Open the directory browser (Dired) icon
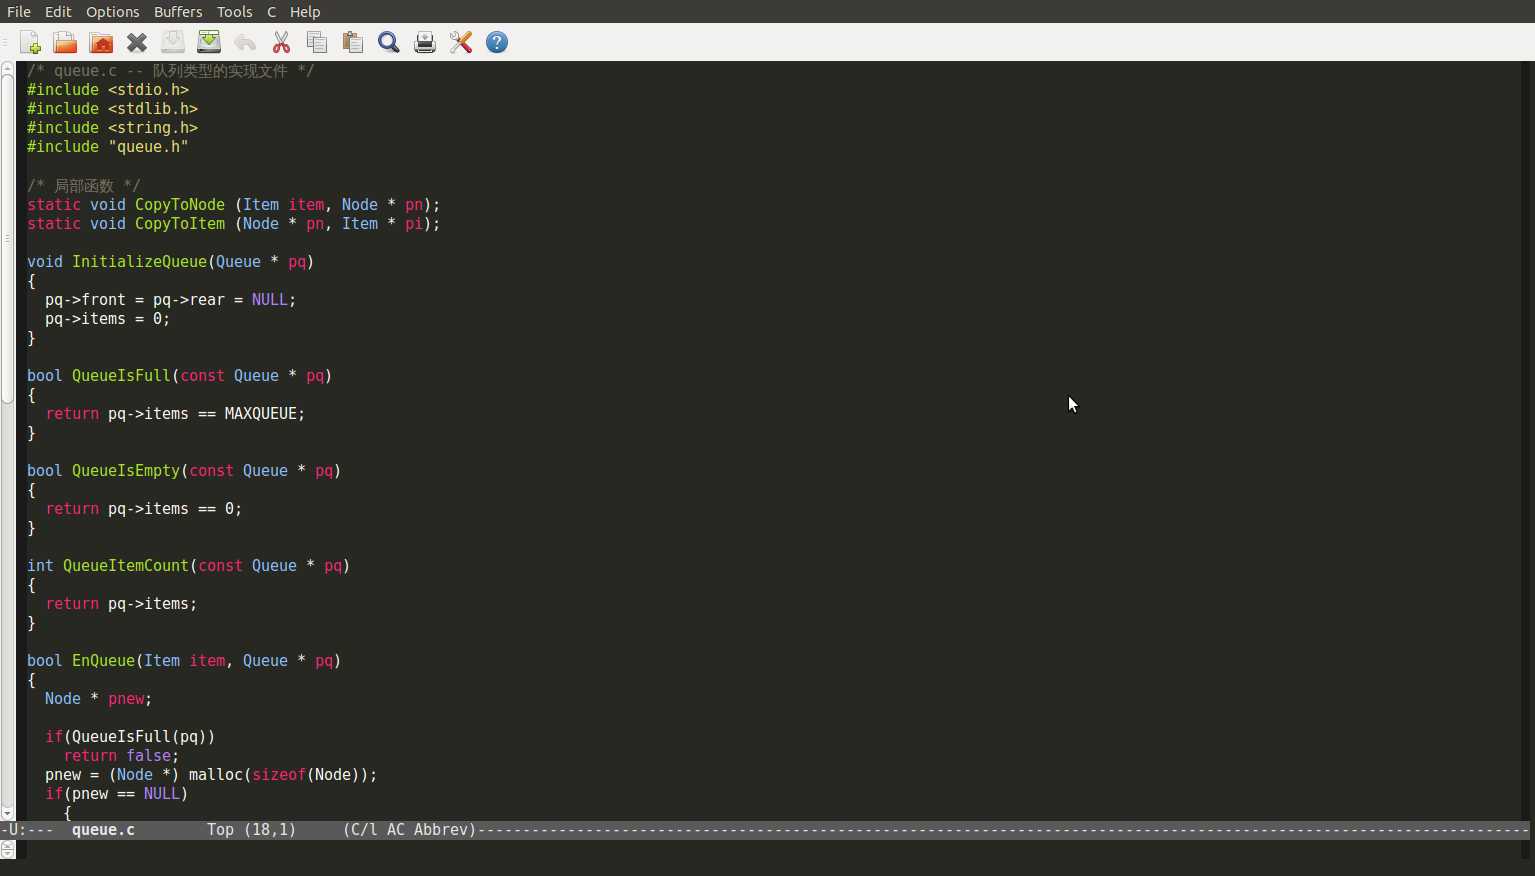Screen dimensions: 1535x876 tap(101, 42)
